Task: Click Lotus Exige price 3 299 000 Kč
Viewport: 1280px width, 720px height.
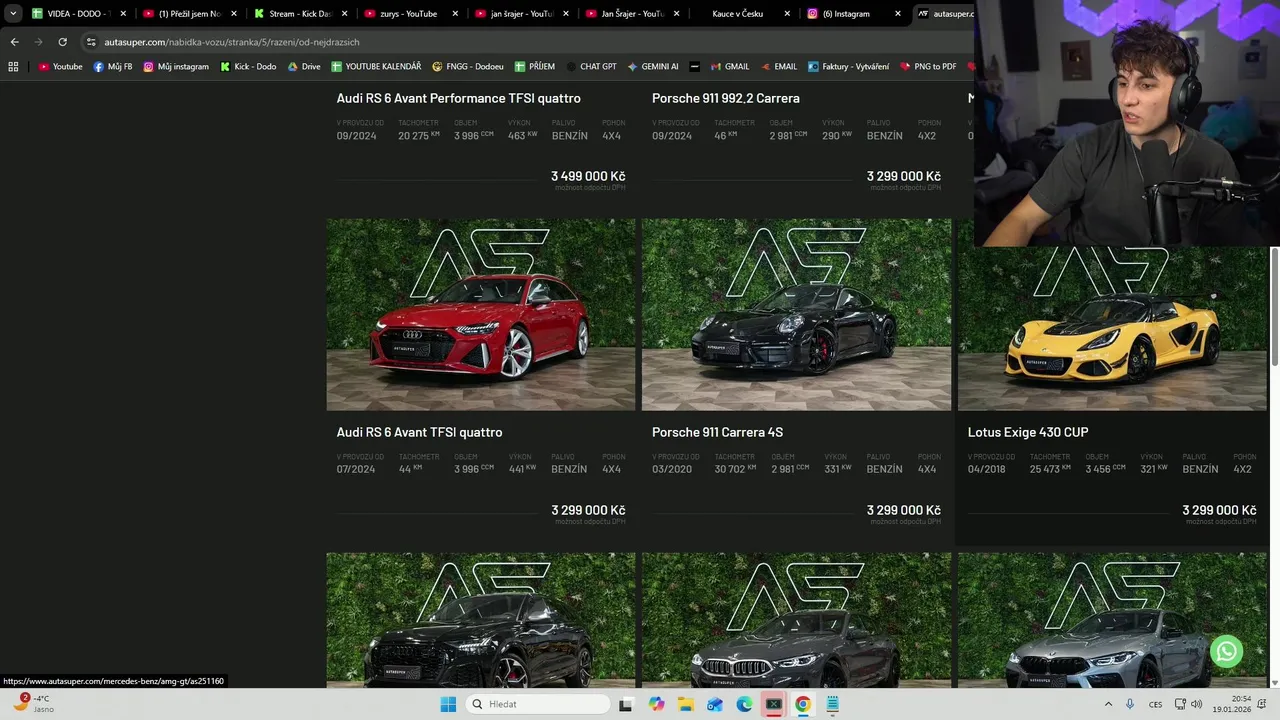Action: coord(1219,510)
